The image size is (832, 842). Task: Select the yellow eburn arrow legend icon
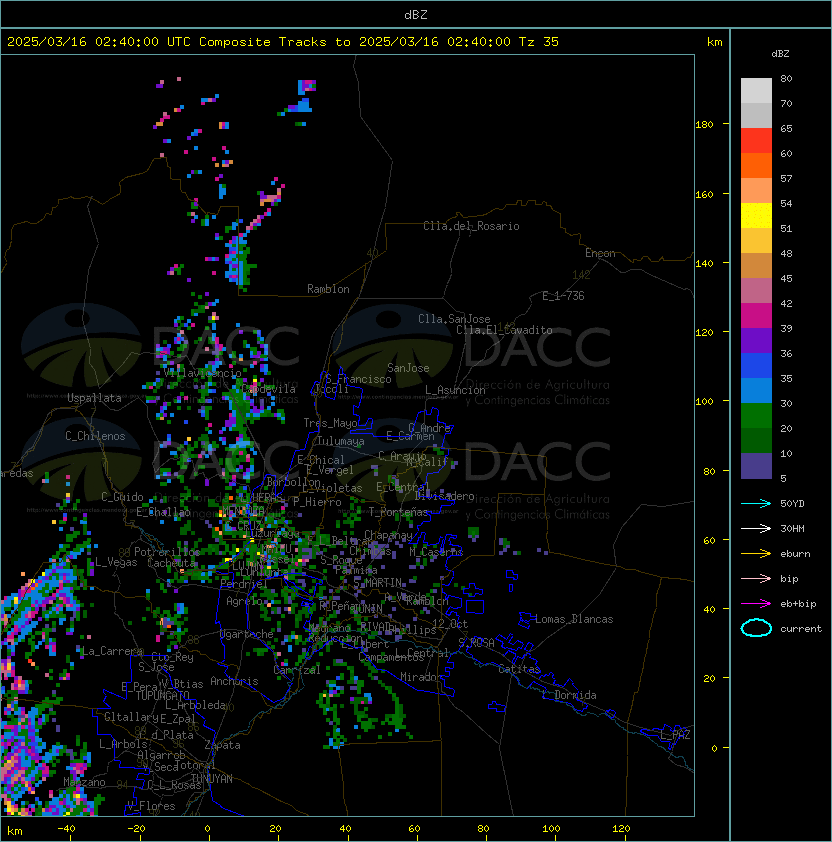tap(756, 554)
